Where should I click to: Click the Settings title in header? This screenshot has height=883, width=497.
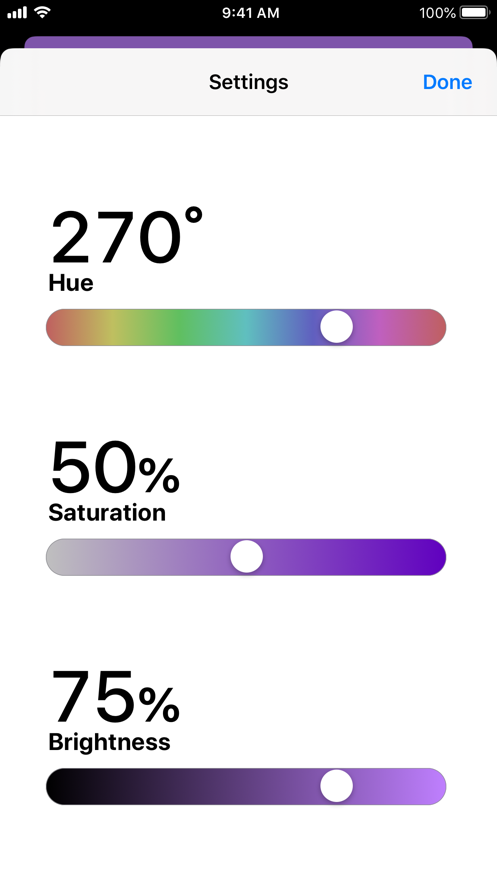[248, 82]
